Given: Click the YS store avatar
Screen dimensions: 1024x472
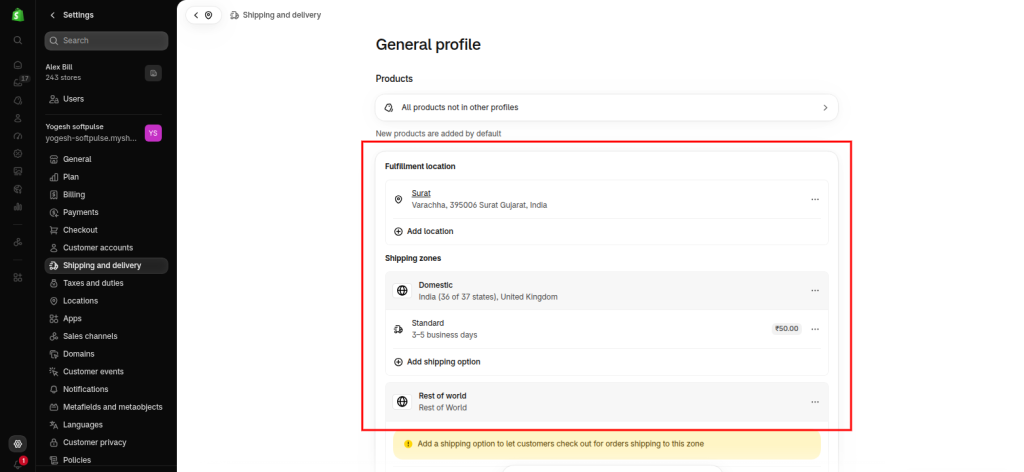Looking at the screenshot, I should [153, 133].
